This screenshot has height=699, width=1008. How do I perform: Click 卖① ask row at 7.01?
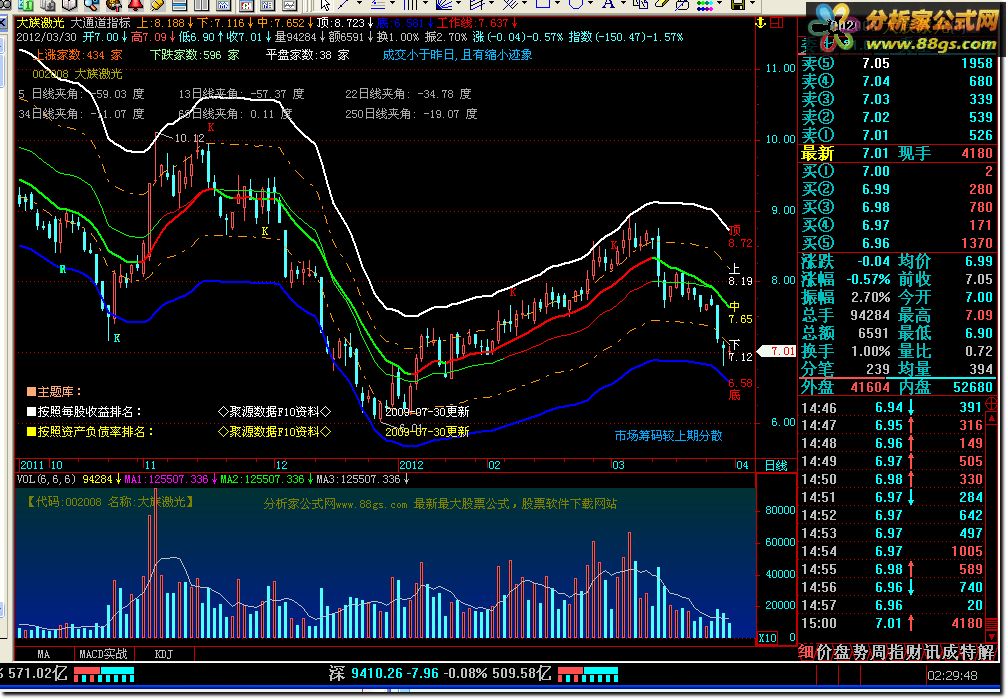[897, 135]
